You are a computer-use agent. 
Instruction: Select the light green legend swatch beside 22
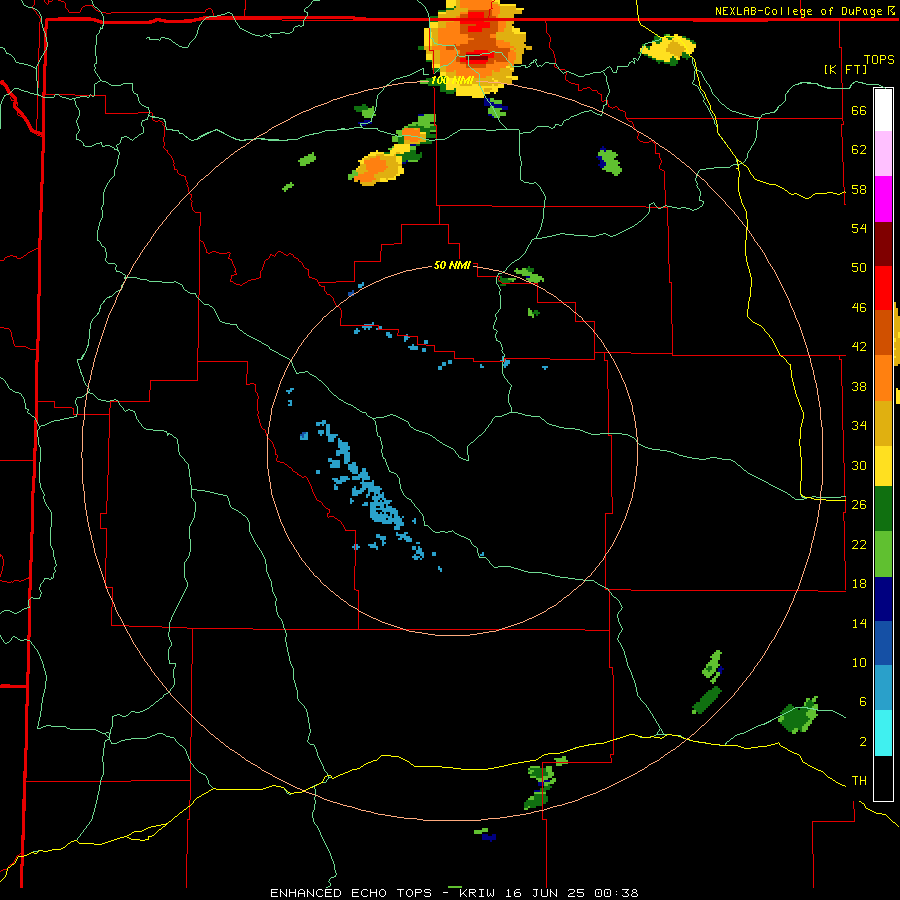[883, 554]
